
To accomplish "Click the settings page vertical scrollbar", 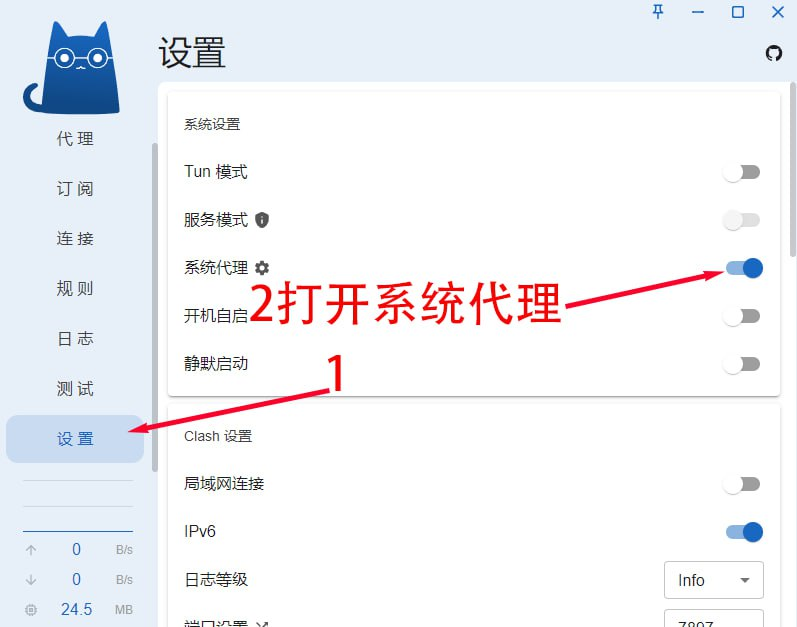I will (x=792, y=169).
